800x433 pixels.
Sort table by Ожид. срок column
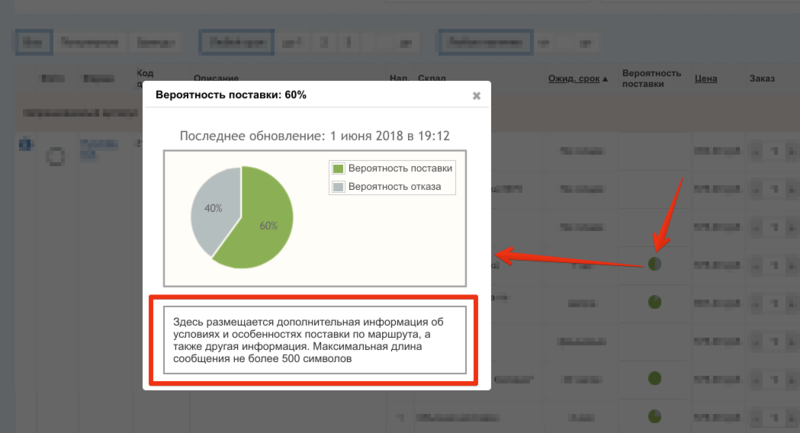pos(572,79)
